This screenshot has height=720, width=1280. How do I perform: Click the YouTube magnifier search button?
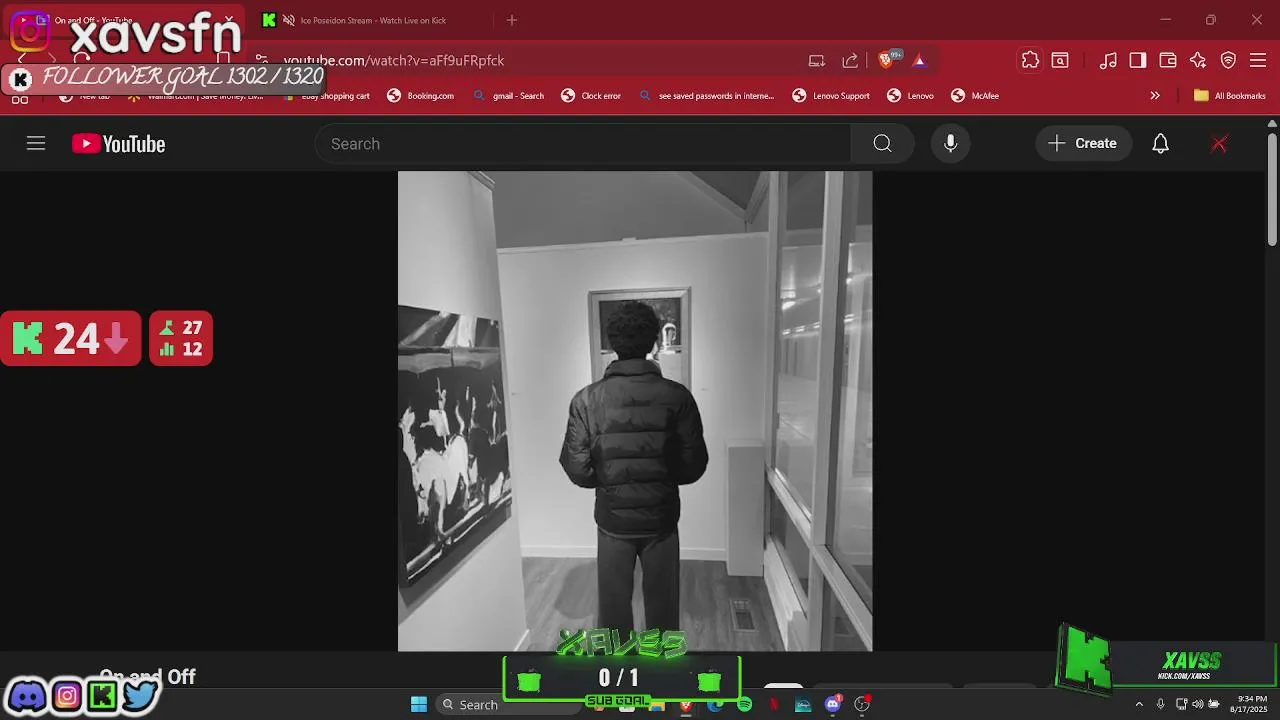tap(882, 144)
